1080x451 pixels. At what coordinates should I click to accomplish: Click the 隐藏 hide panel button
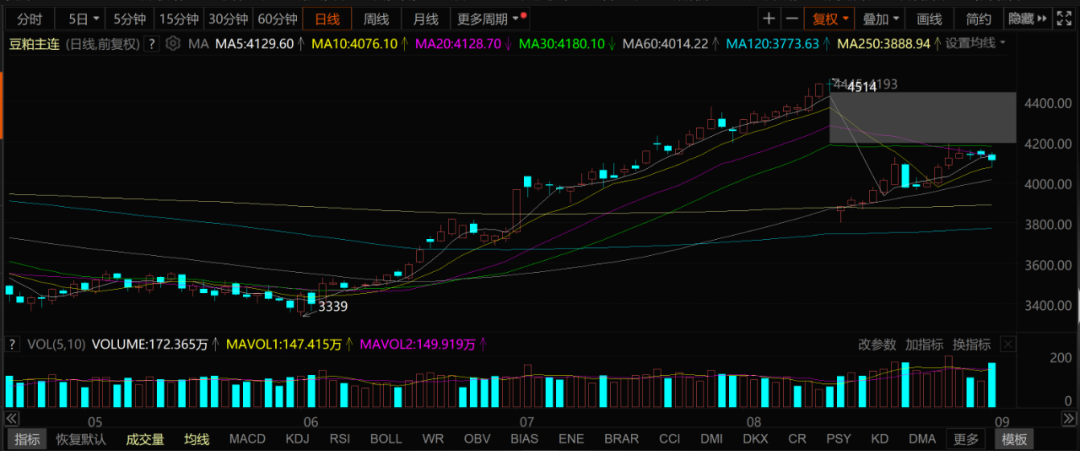1027,19
